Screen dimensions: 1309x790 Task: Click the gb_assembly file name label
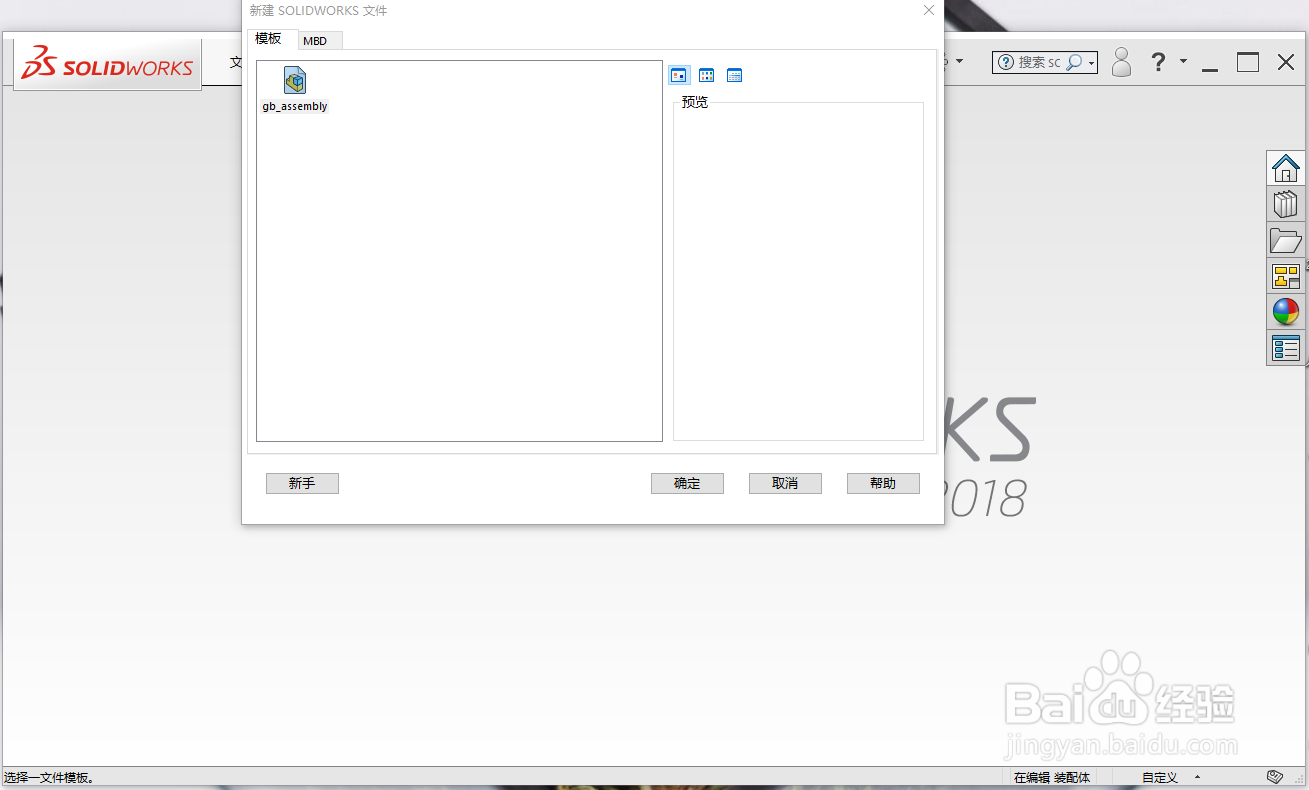[x=295, y=106]
